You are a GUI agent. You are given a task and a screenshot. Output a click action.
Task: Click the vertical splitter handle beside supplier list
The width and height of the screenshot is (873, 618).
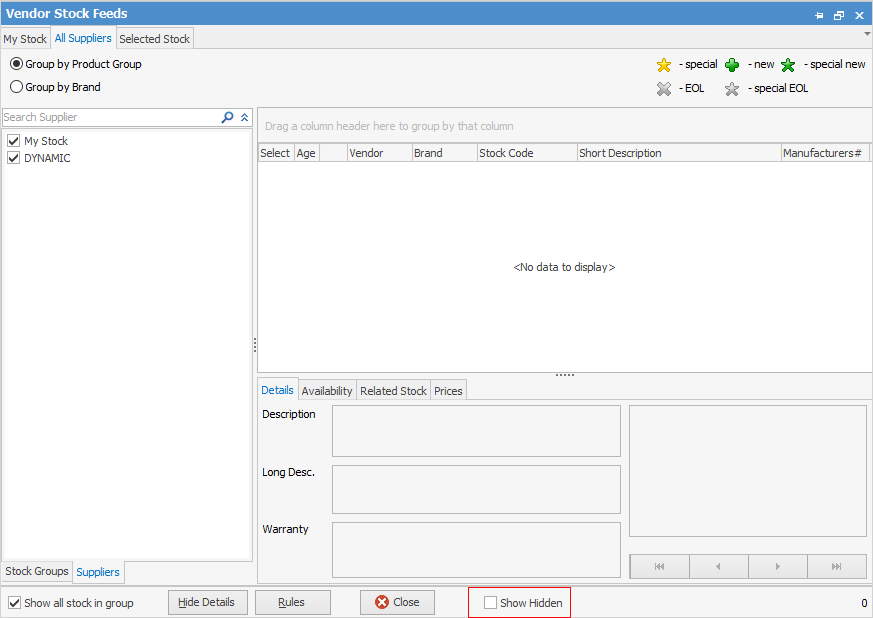click(255, 345)
